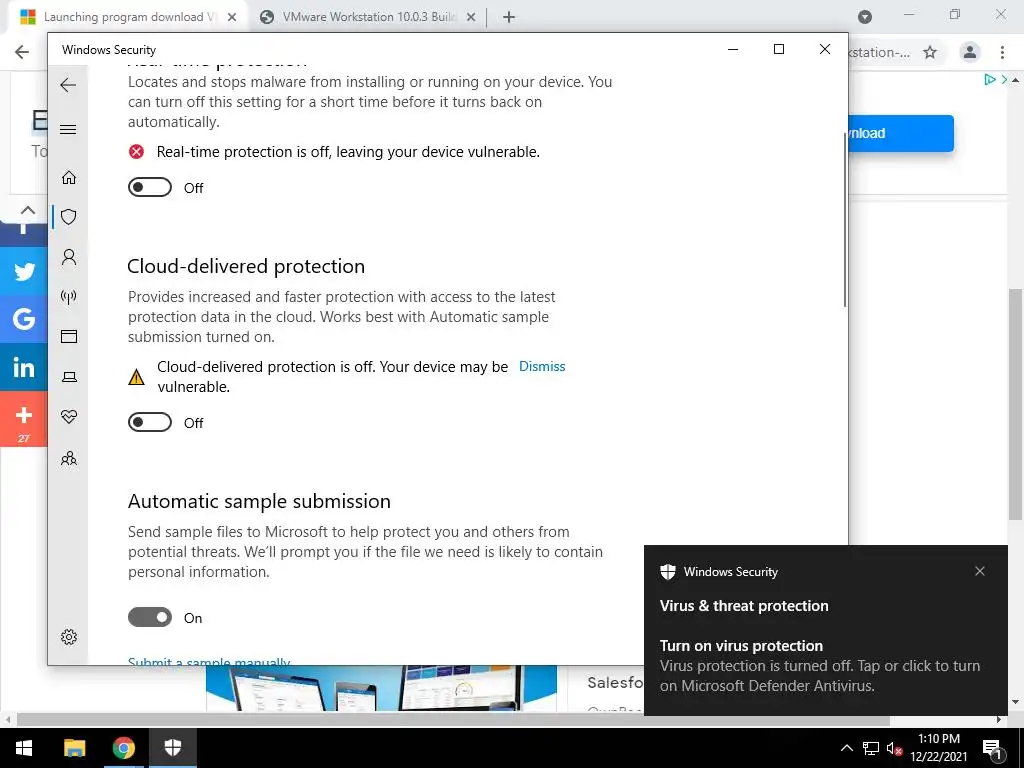The height and width of the screenshot is (768, 1024).
Task: Open the Windows Start menu
Action: point(24,748)
